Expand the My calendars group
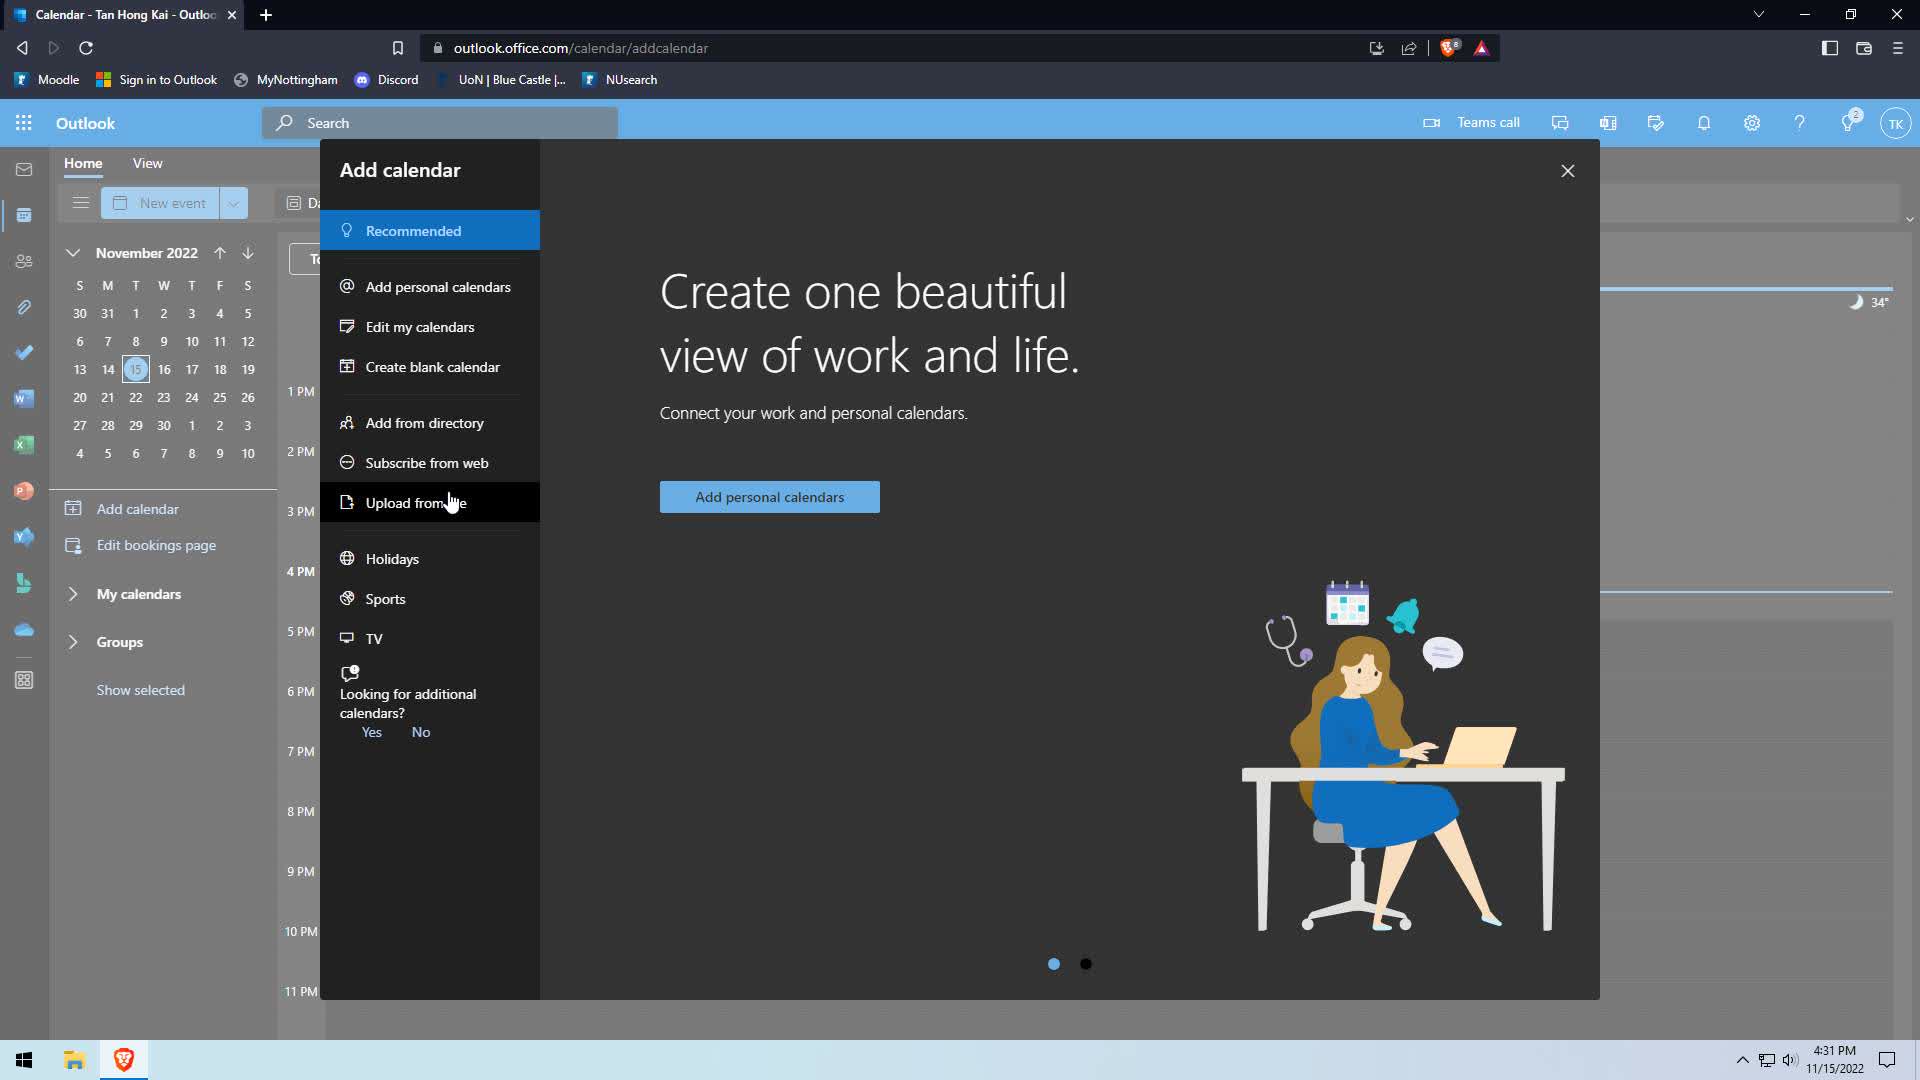The width and height of the screenshot is (1920, 1080). [x=73, y=594]
